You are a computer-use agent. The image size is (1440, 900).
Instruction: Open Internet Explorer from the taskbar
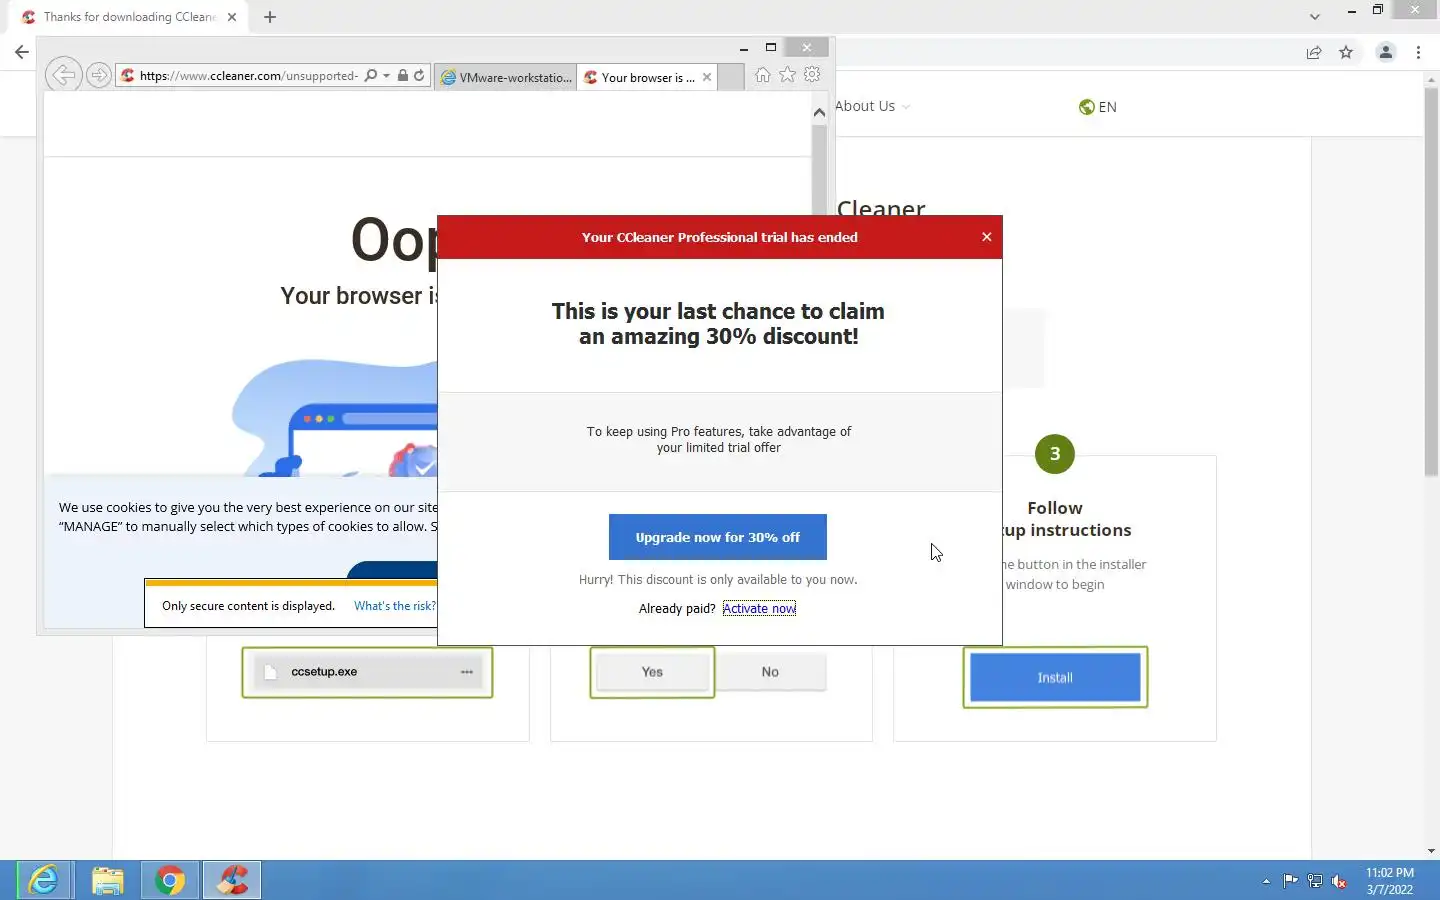[44, 880]
